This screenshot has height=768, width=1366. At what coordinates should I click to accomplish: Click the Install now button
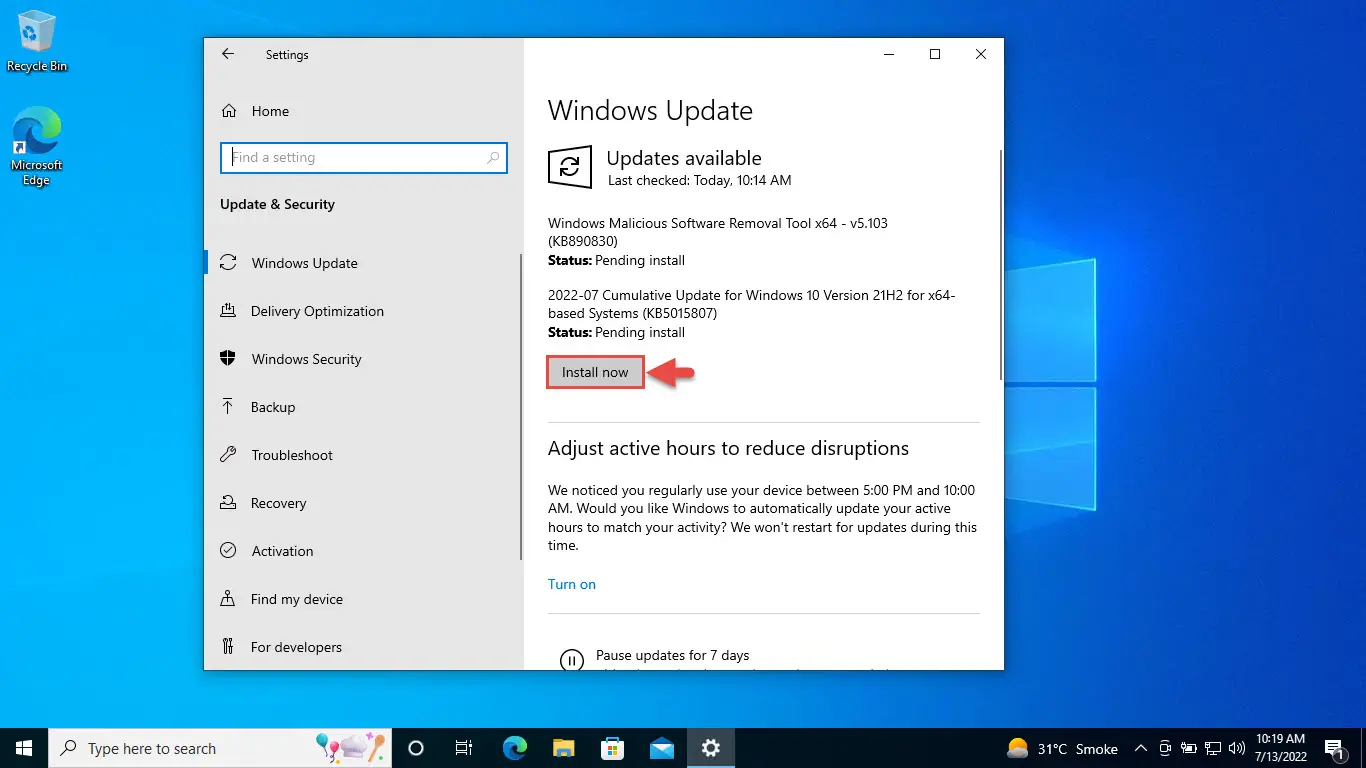(x=595, y=372)
